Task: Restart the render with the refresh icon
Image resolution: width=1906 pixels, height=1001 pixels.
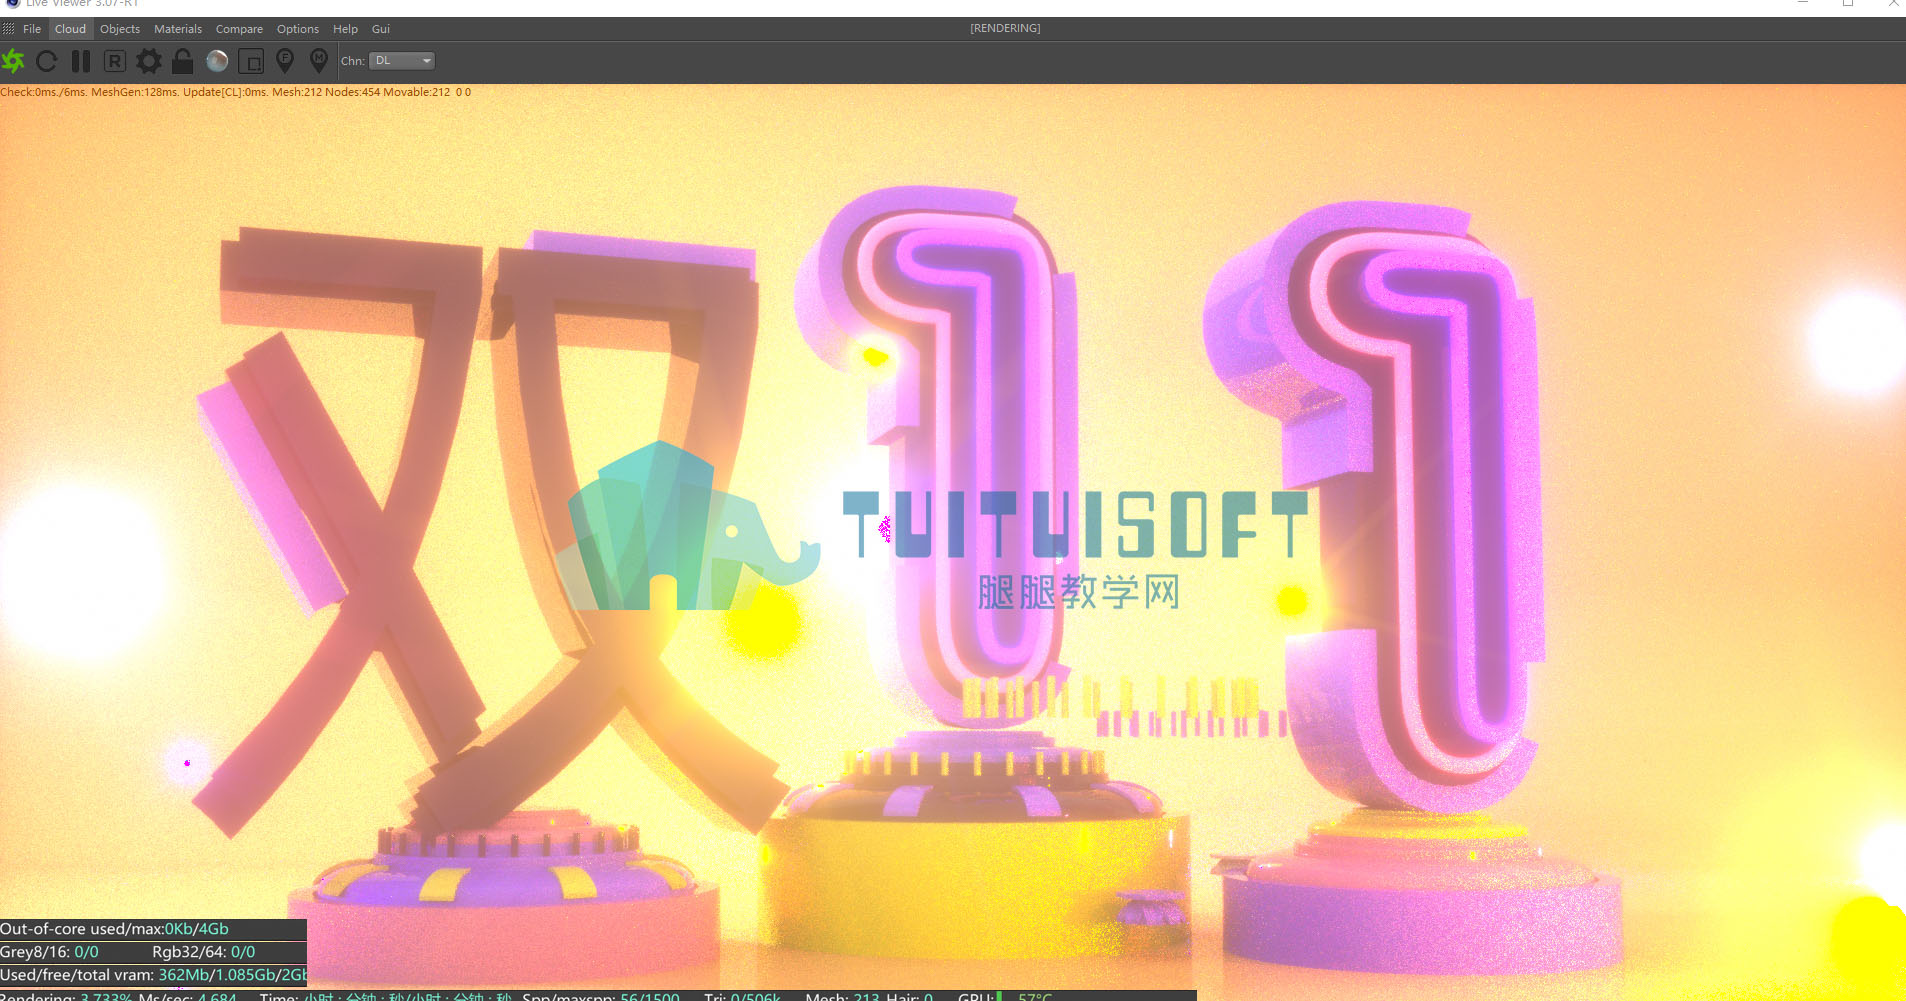Action: click(47, 62)
